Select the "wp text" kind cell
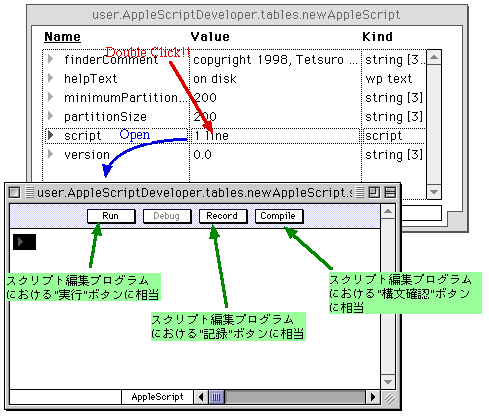The image size is (489, 417). 389,79
